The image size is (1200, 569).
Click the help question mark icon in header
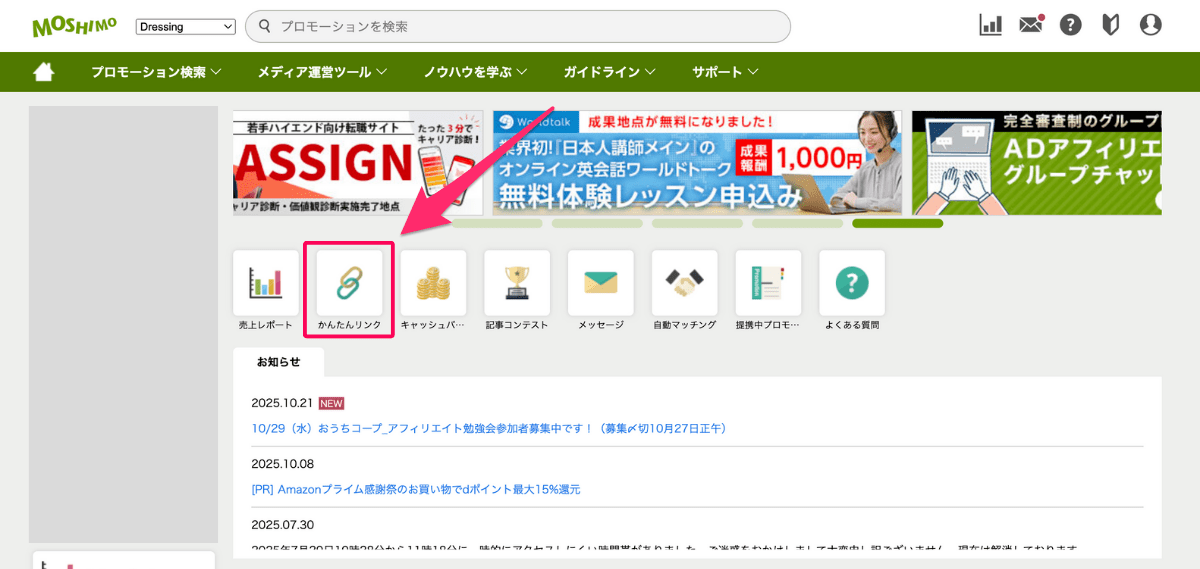pos(1071,25)
